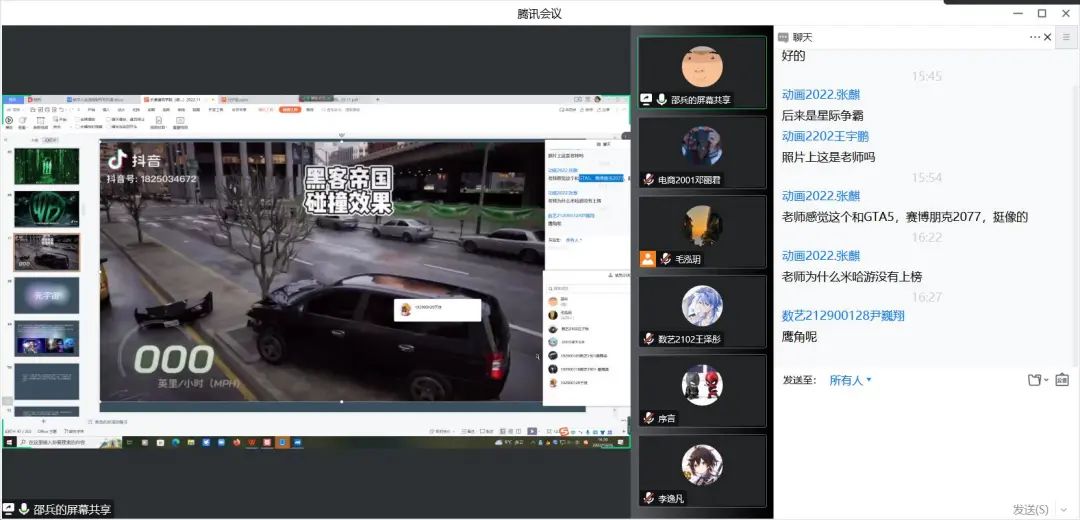
Task: Click the shared screen's green matrix slide thumbnail
Action: 47,166
